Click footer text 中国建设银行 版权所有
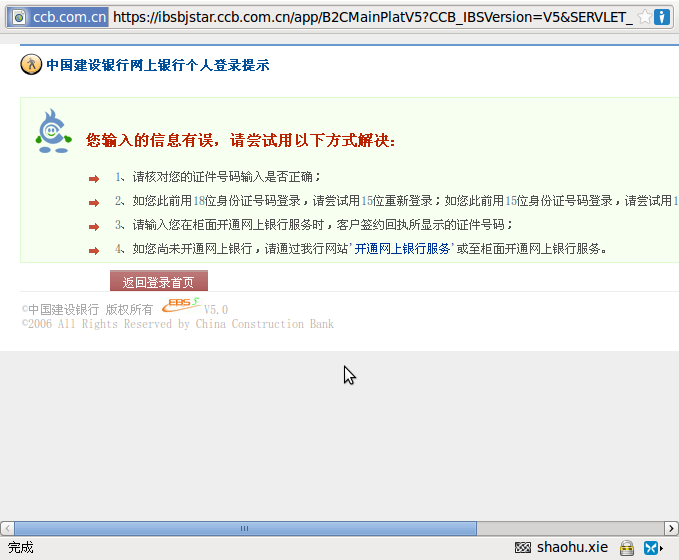Viewport: 679px width, 560px height. (87, 310)
